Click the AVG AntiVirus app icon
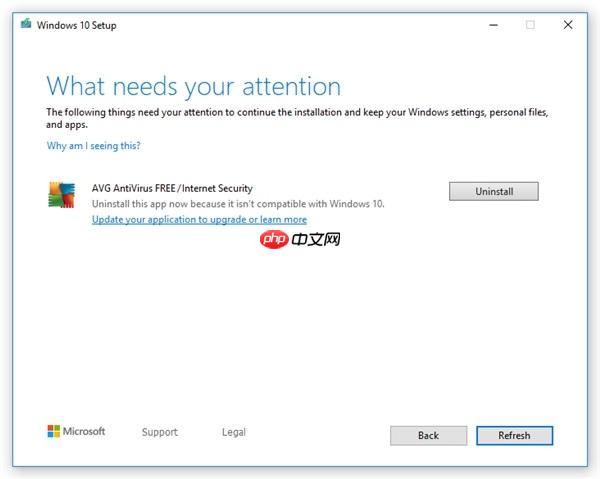This screenshot has height=479, width=600. coord(61,195)
